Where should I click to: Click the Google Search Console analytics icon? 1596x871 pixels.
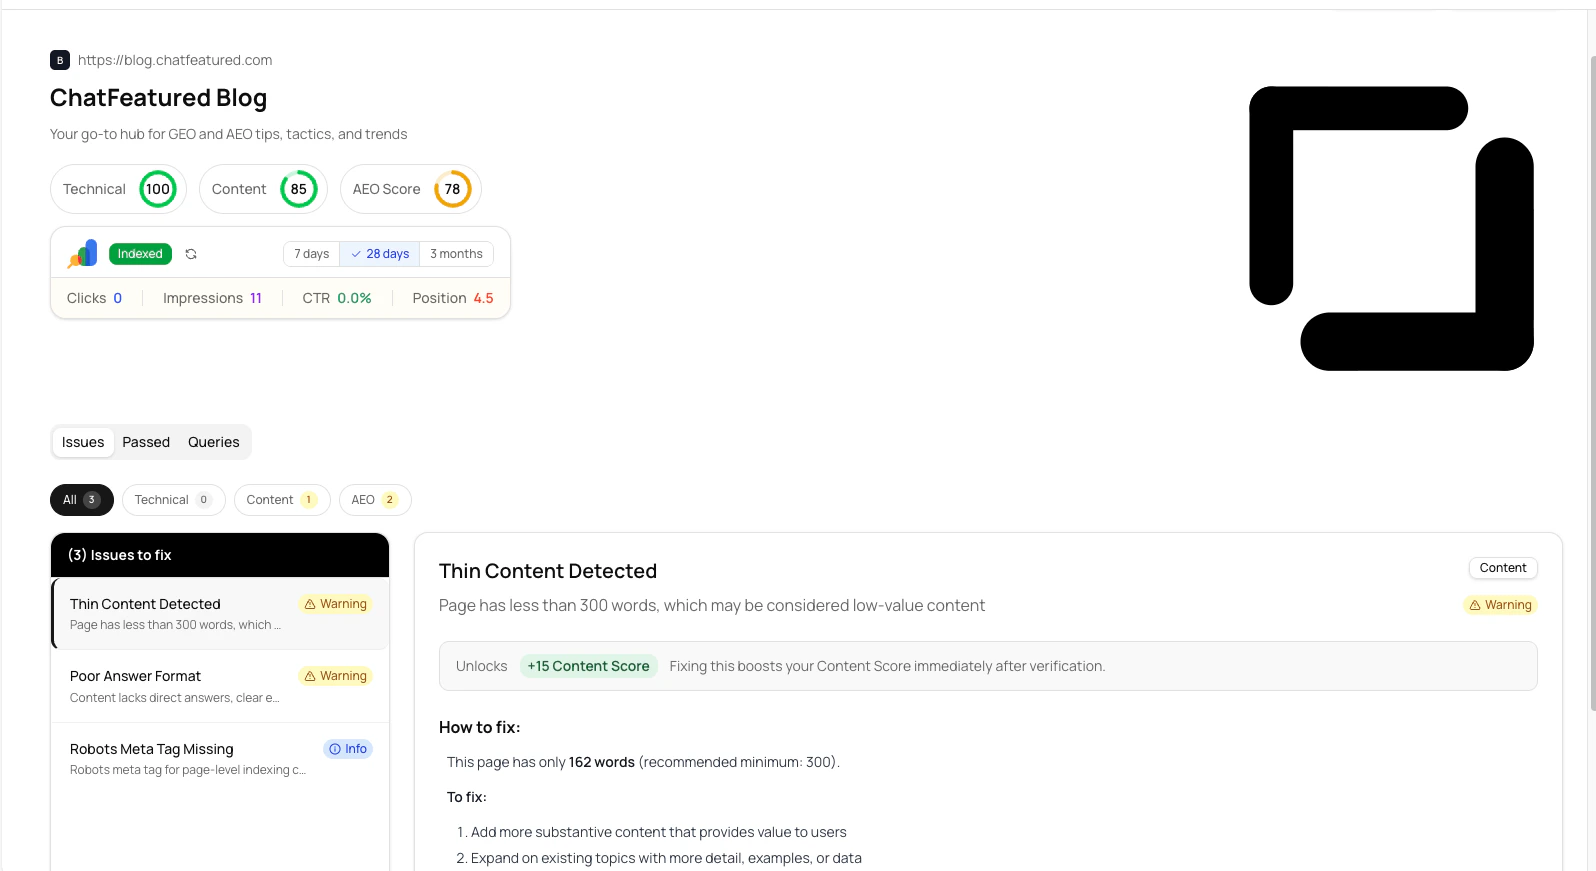point(82,254)
